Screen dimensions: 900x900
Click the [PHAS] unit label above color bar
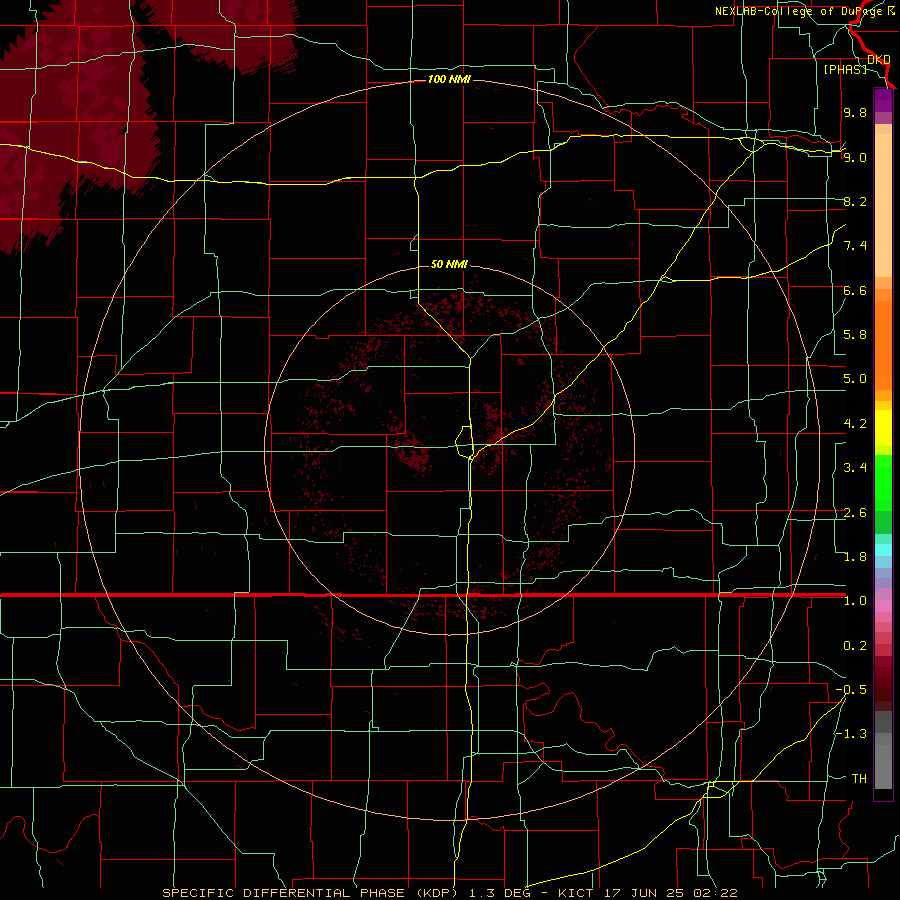[x=845, y=69]
